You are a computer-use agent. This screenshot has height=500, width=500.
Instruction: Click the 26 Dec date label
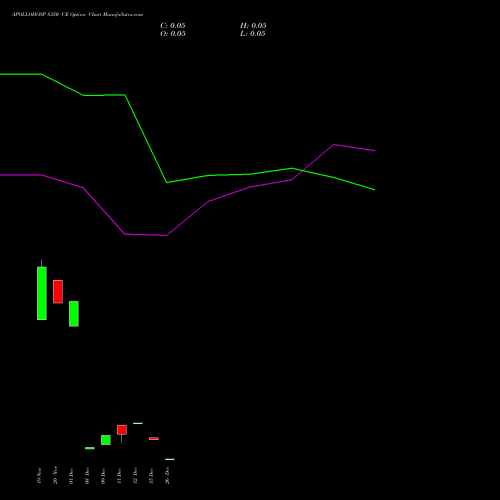pos(167,476)
